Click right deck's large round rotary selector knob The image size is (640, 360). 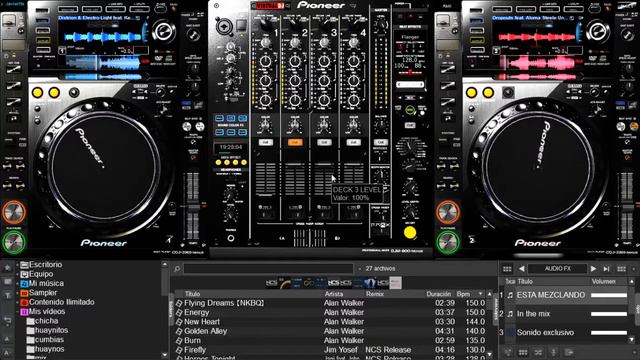pyautogui.click(x=598, y=31)
